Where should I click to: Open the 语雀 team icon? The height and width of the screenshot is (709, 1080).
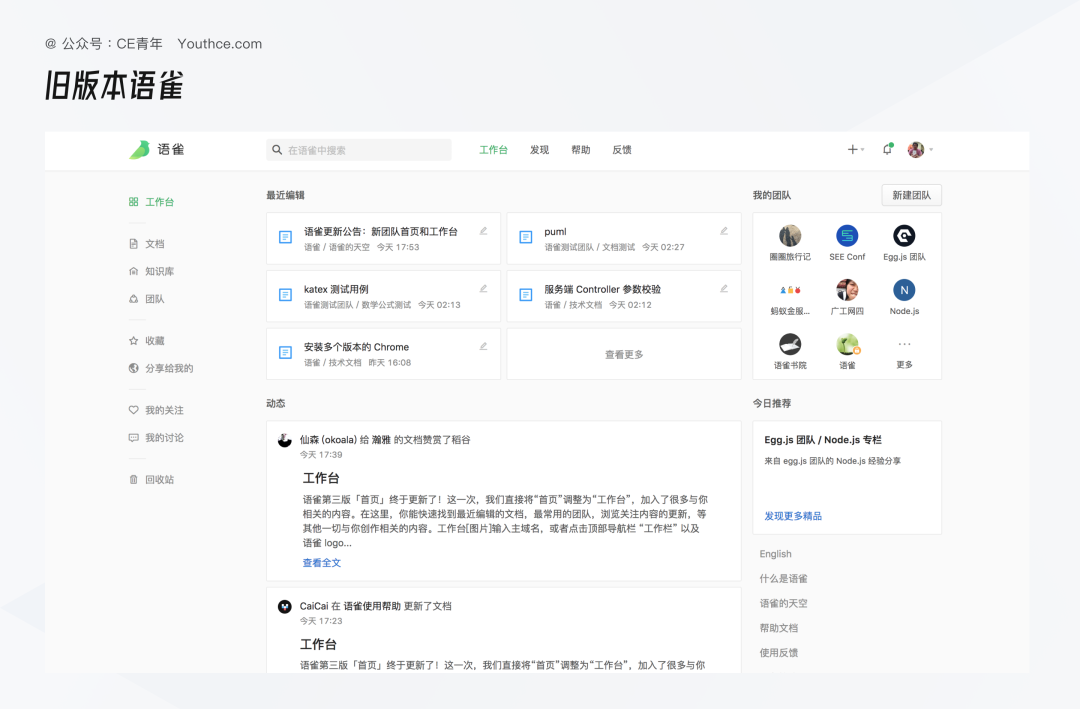(x=847, y=344)
